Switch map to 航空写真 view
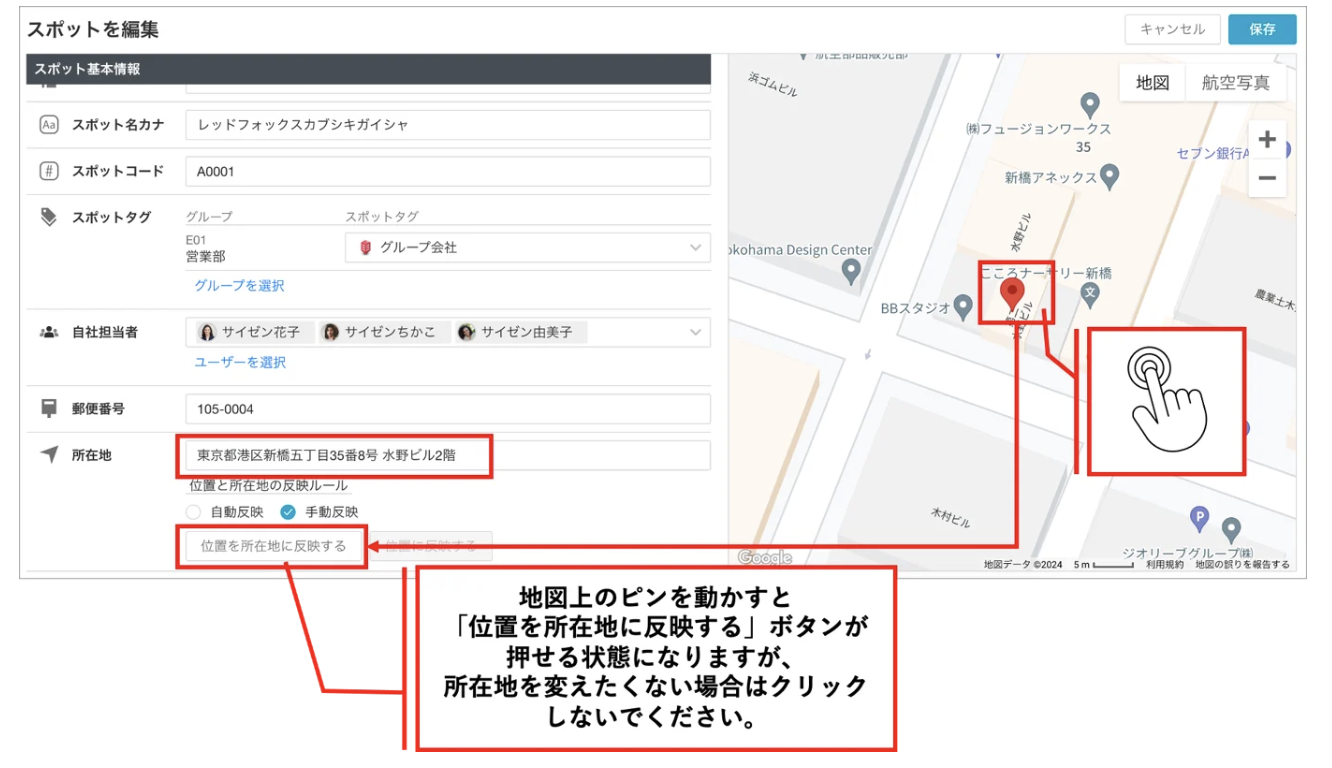Viewport: 1332px width, 768px height. point(1235,83)
